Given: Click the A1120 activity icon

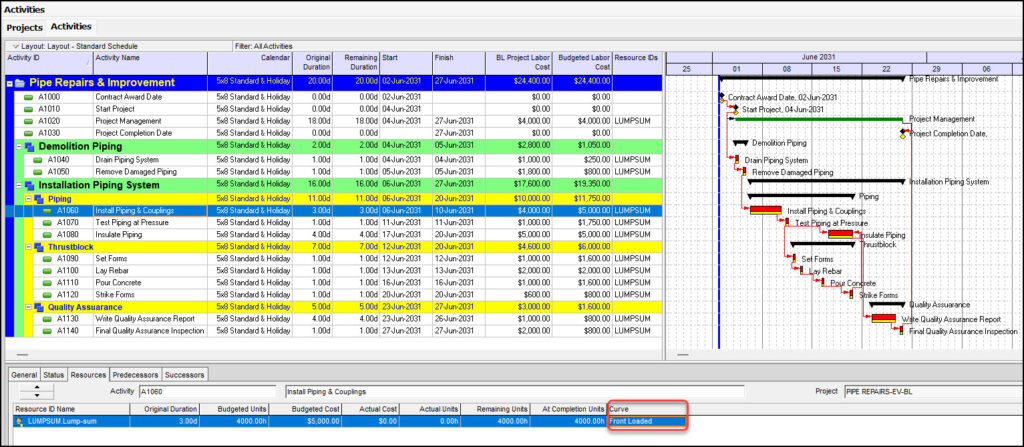Looking at the screenshot, I should coord(47,295).
